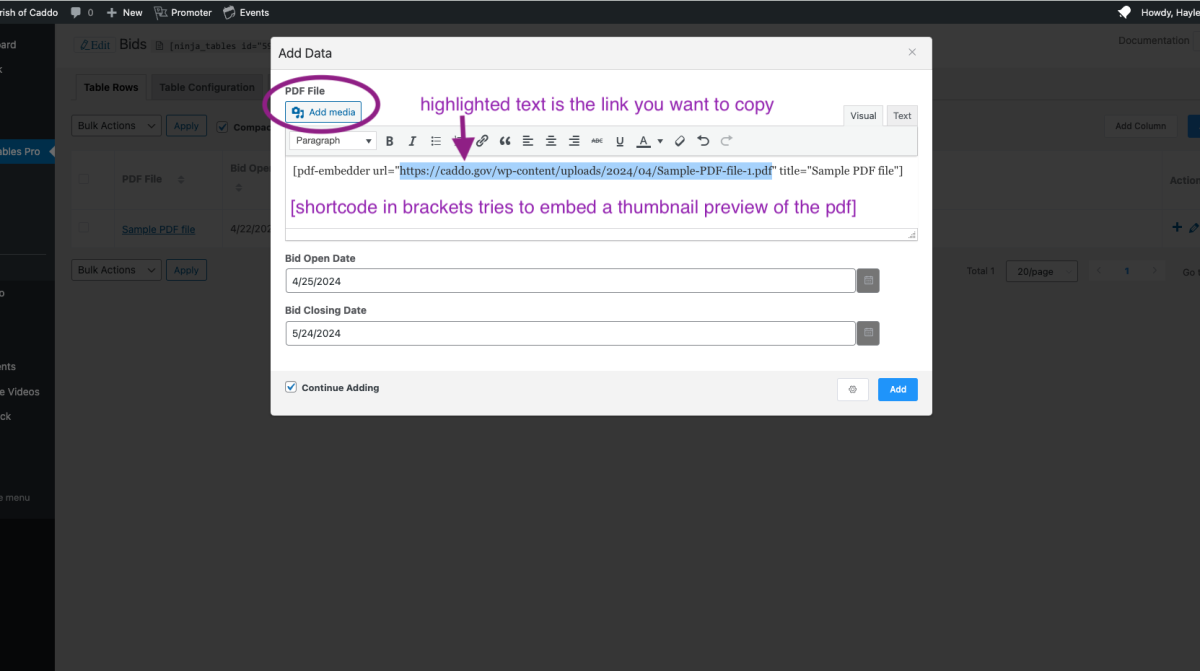Expand the text color dropdown arrow

pos(660,141)
